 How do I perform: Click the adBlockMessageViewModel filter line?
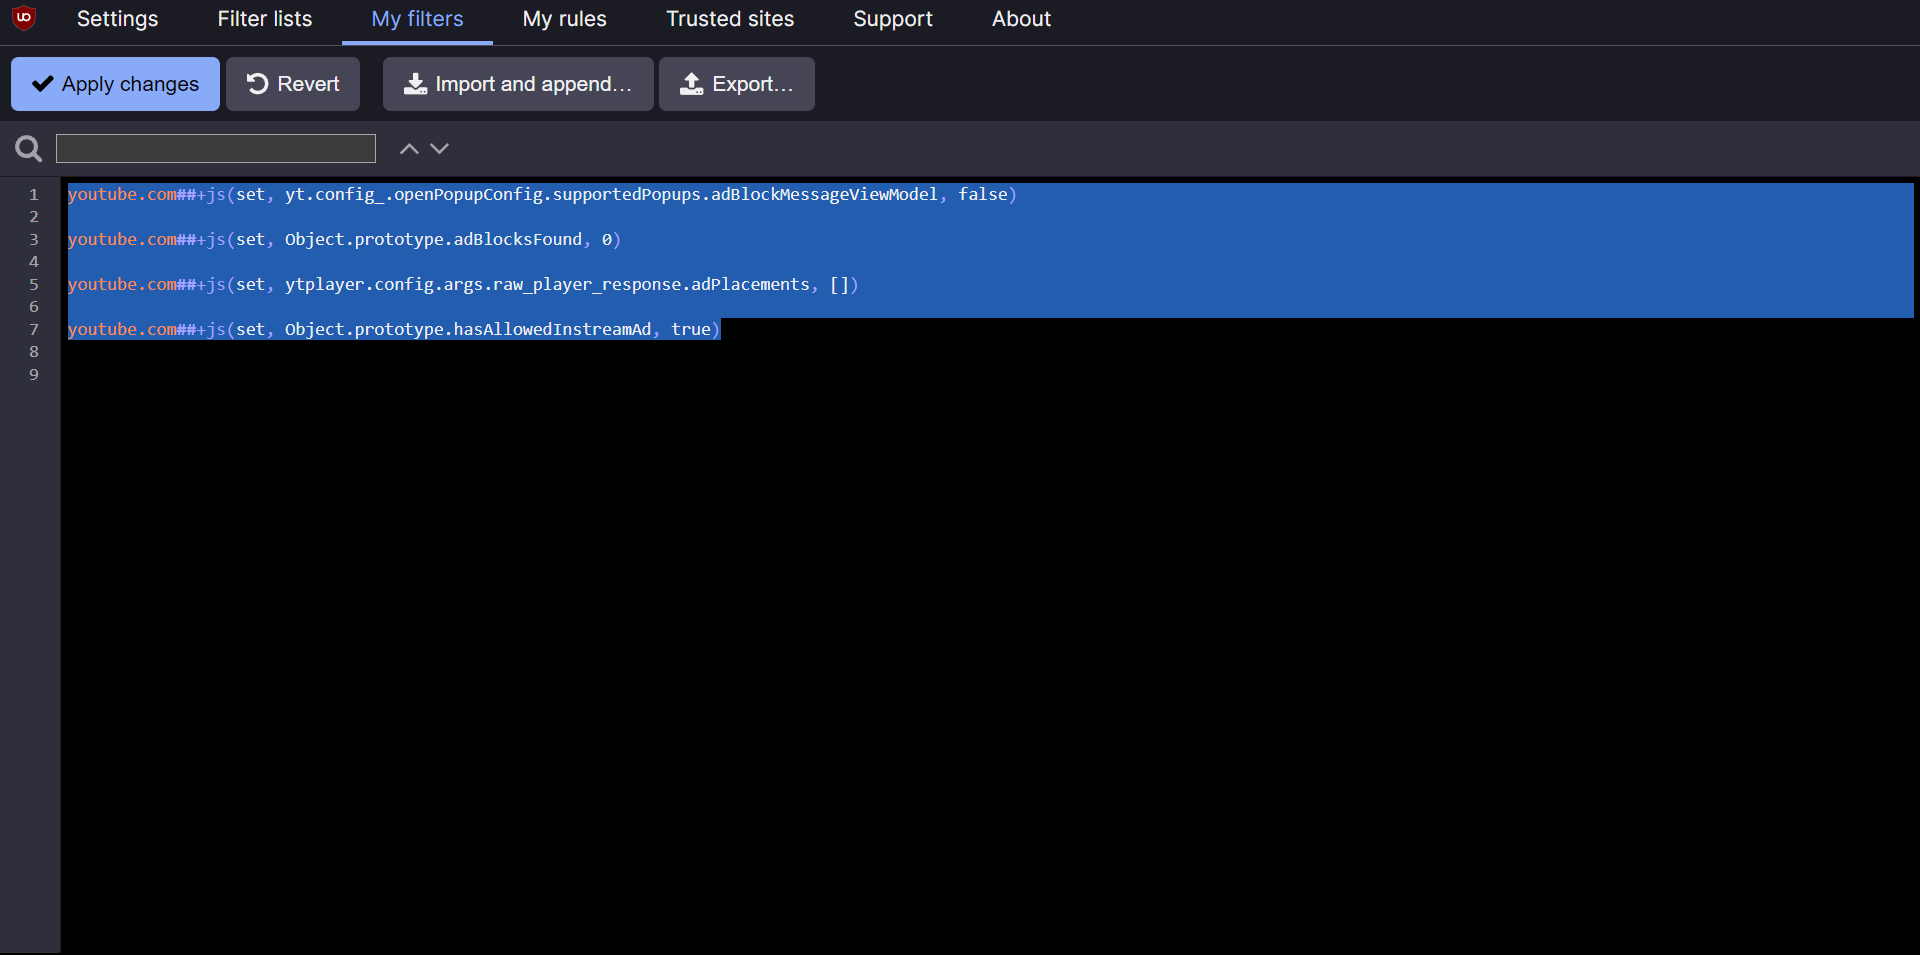coord(542,194)
